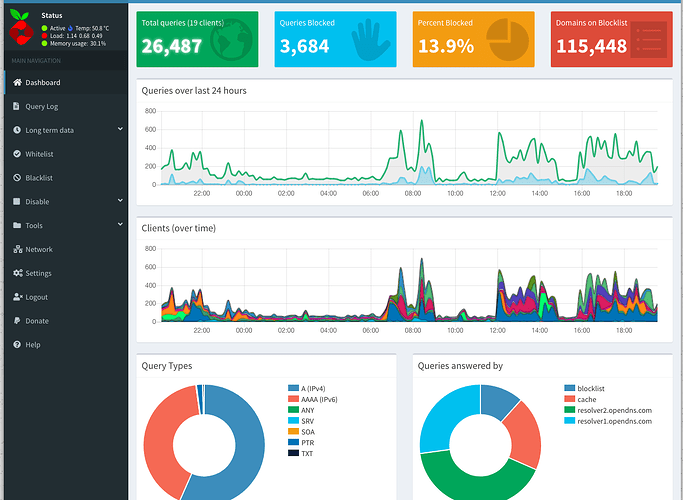
Task: Click the Whitelist check-circle icon
Action: tap(17, 154)
